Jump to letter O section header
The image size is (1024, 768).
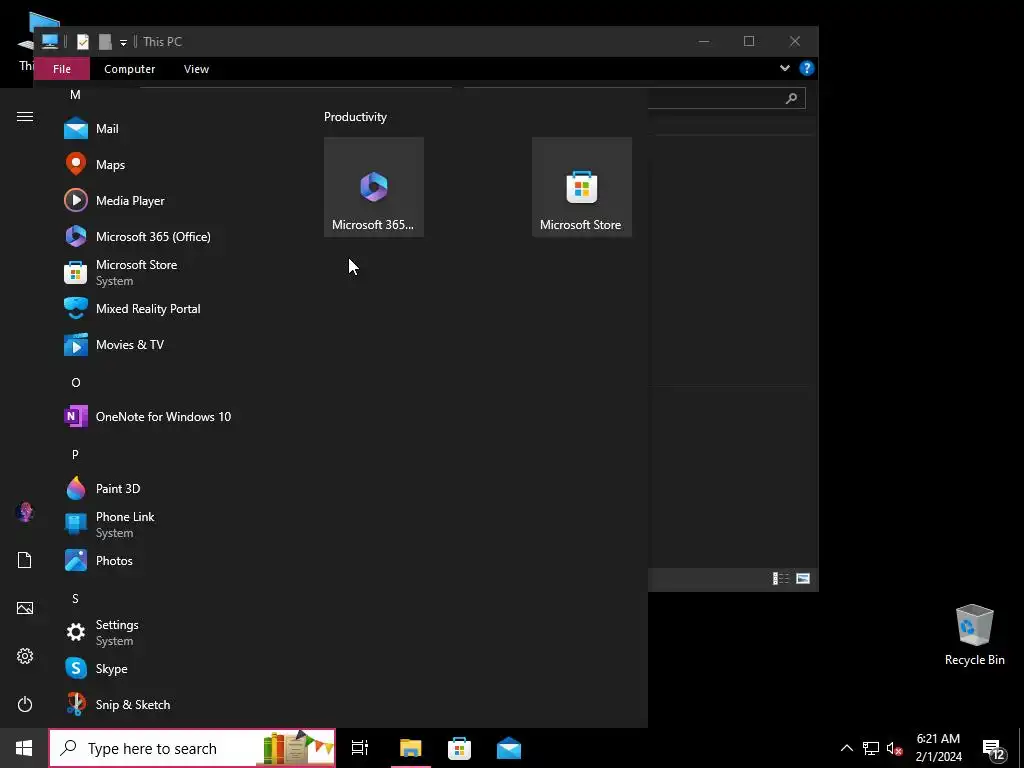click(x=76, y=383)
